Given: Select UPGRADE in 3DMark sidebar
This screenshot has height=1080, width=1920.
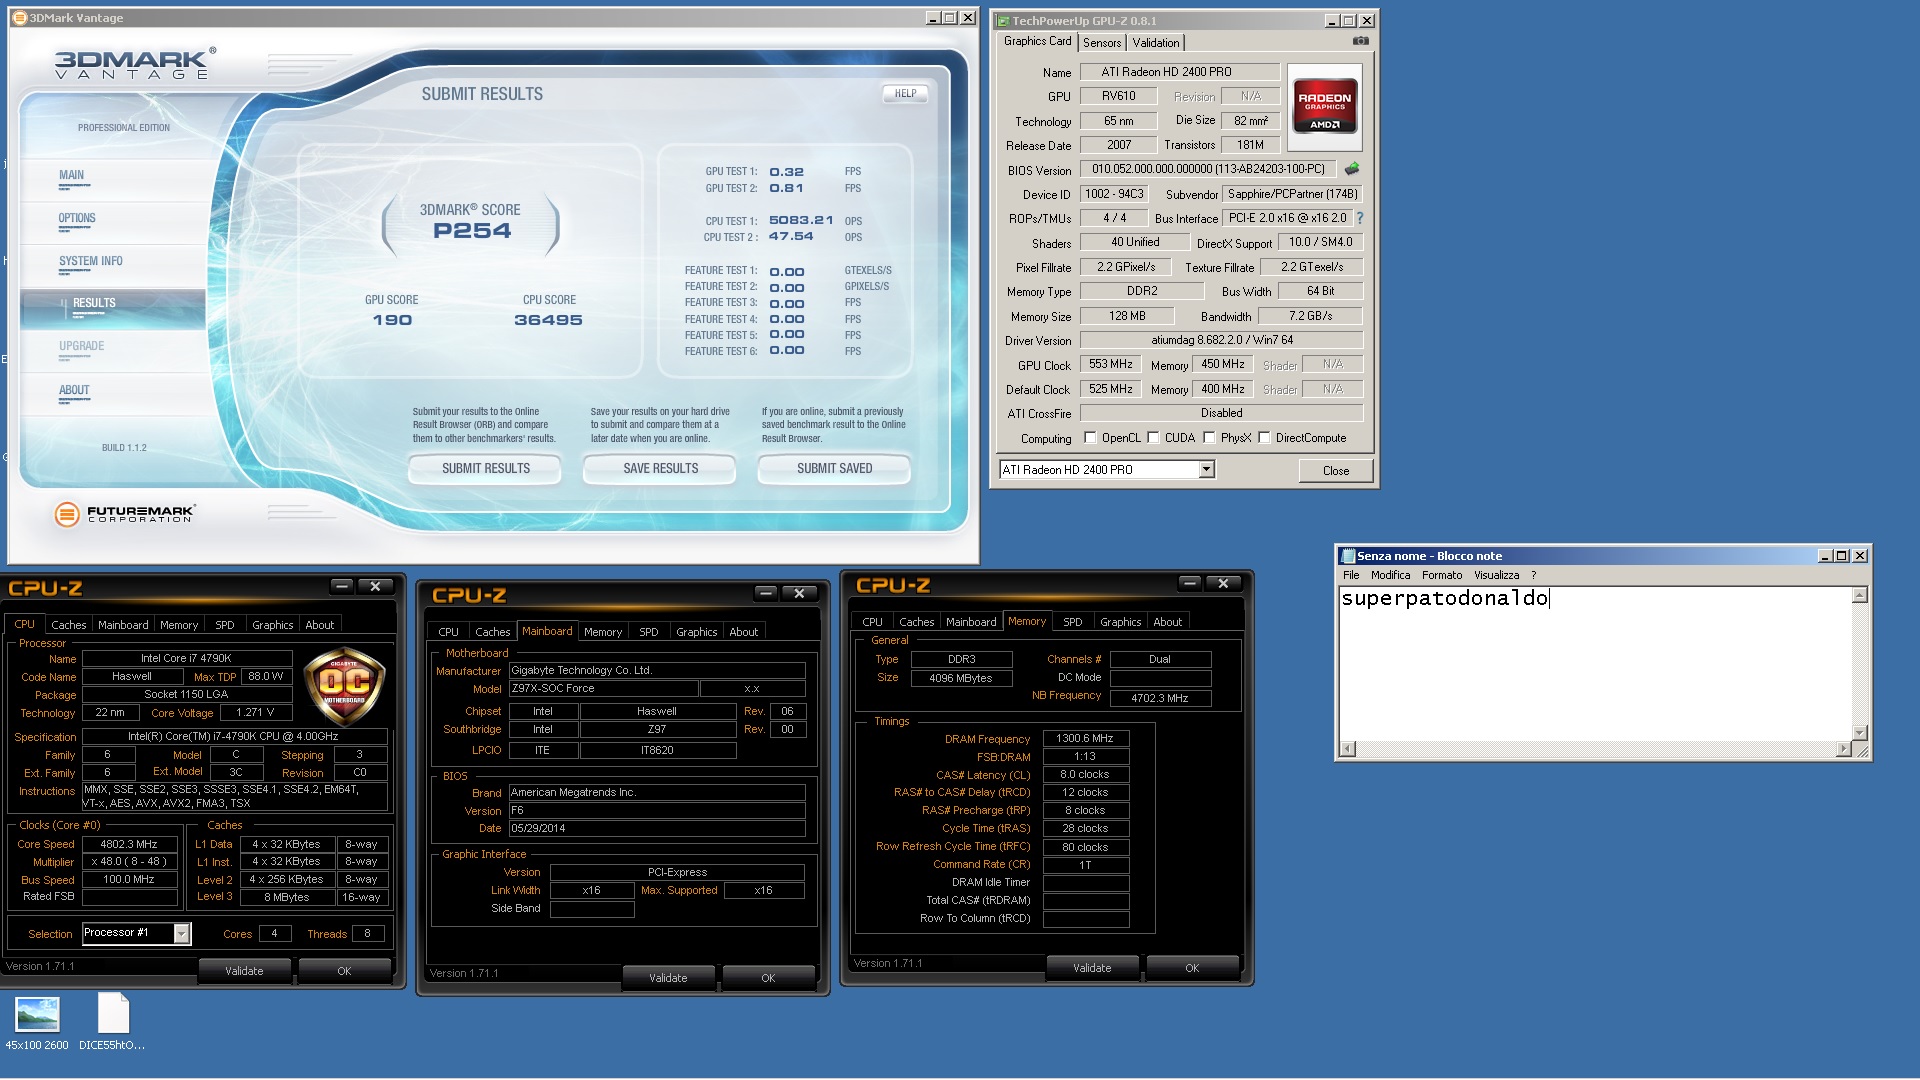Looking at the screenshot, I should coord(112,350).
